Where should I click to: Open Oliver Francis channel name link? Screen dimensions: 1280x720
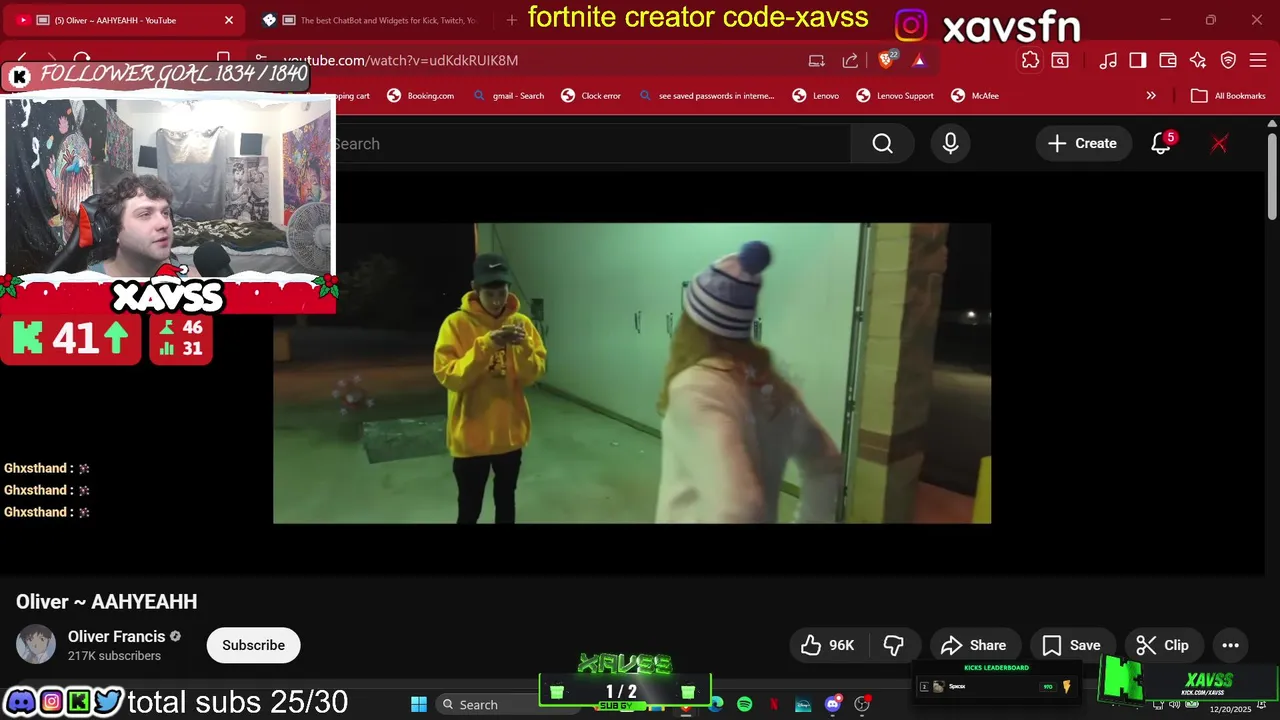(116, 636)
